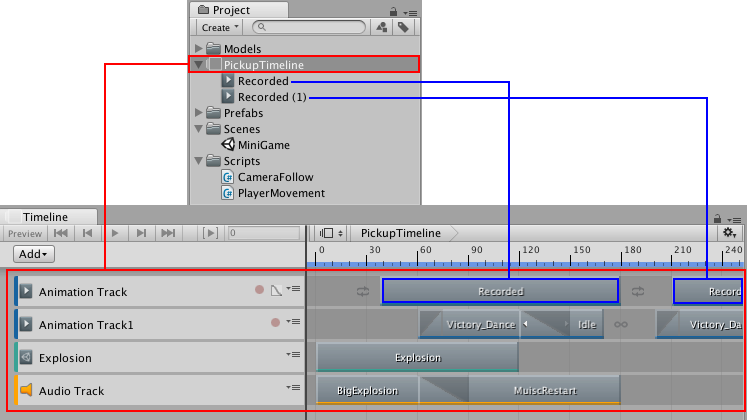Viewport: 747px width, 420px height.
Task: Click the frame number field
Action: coord(263,233)
